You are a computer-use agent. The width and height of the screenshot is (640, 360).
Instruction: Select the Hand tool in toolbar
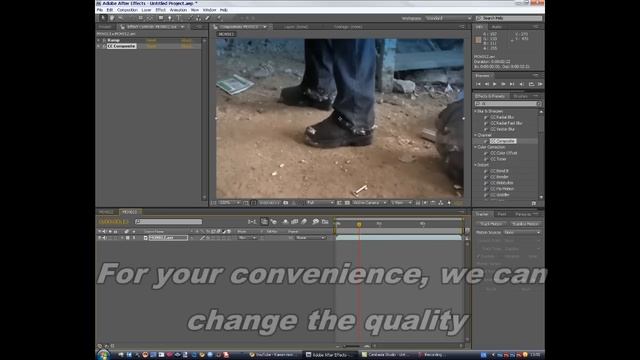(x=111, y=18)
